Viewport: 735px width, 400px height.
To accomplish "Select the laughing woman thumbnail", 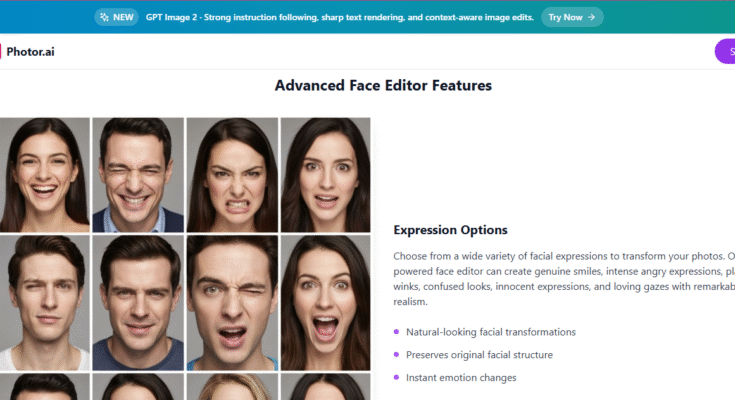I will click(x=45, y=175).
